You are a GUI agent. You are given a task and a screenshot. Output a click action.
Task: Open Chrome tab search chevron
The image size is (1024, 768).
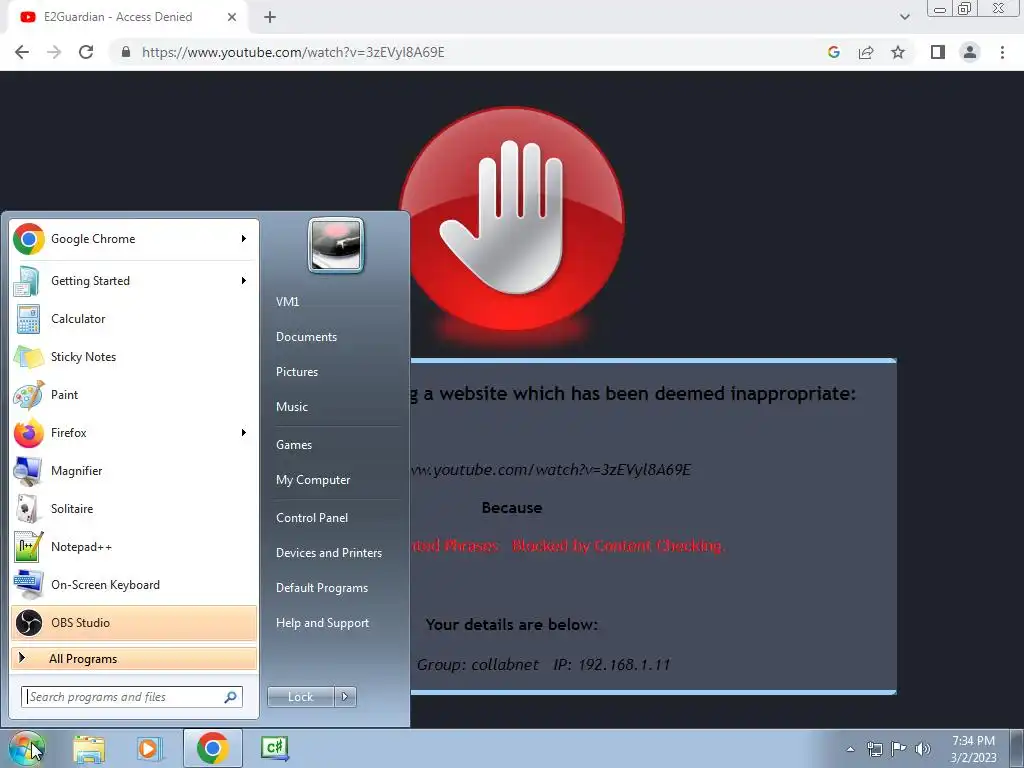click(x=904, y=17)
